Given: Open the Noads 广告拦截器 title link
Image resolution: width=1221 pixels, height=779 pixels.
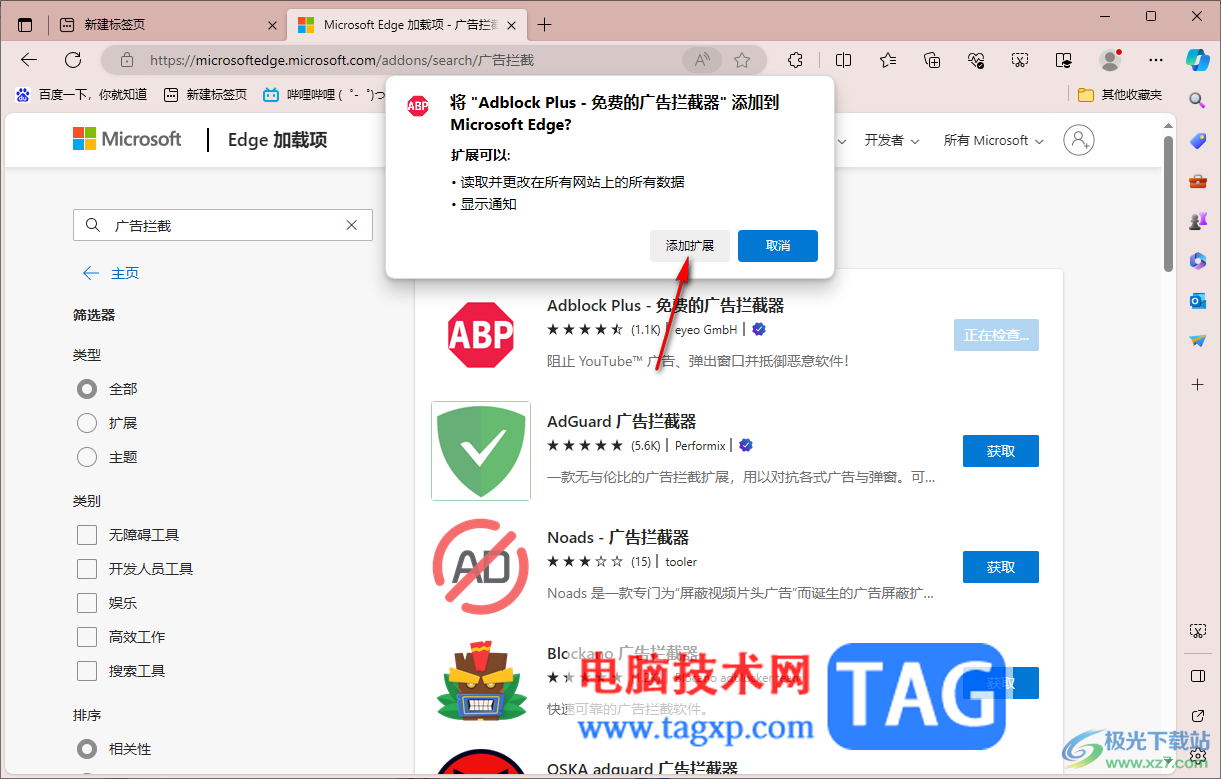Looking at the screenshot, I should click(618, 537).
